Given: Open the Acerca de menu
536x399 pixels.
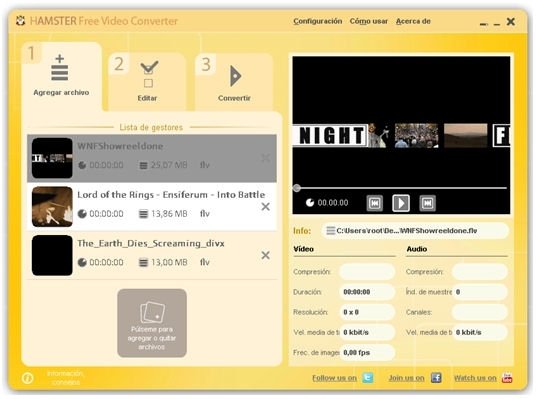Looking at the screenshot, I should [x=413, y=21].
